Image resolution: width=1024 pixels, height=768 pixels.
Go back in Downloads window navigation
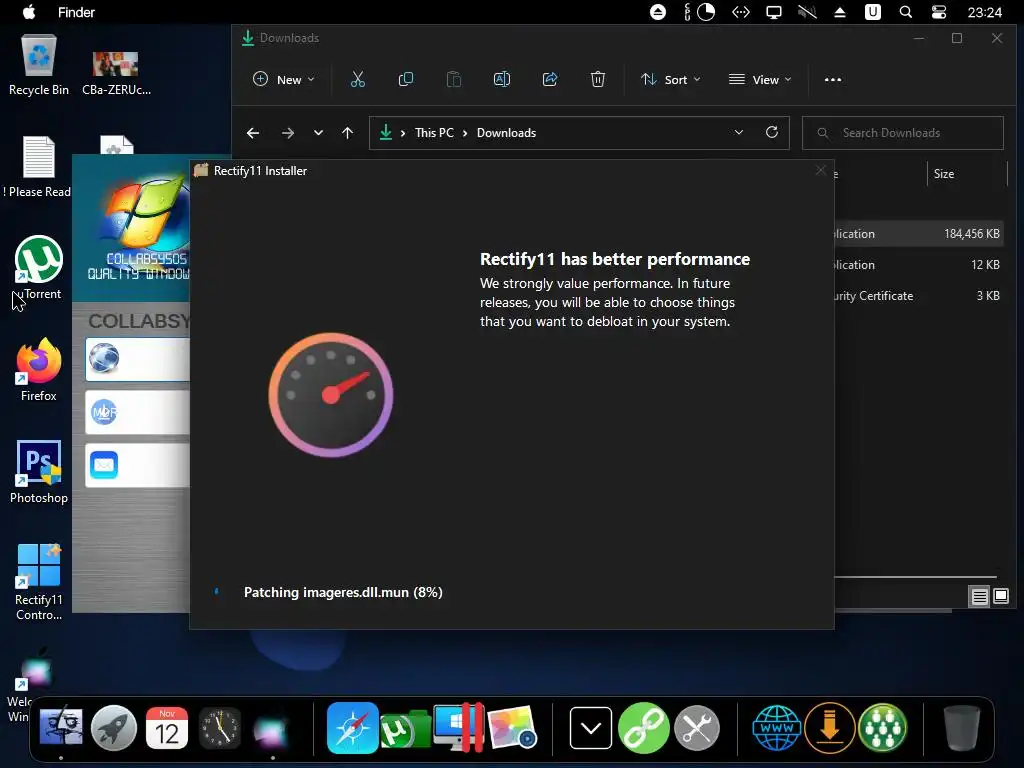253,133
